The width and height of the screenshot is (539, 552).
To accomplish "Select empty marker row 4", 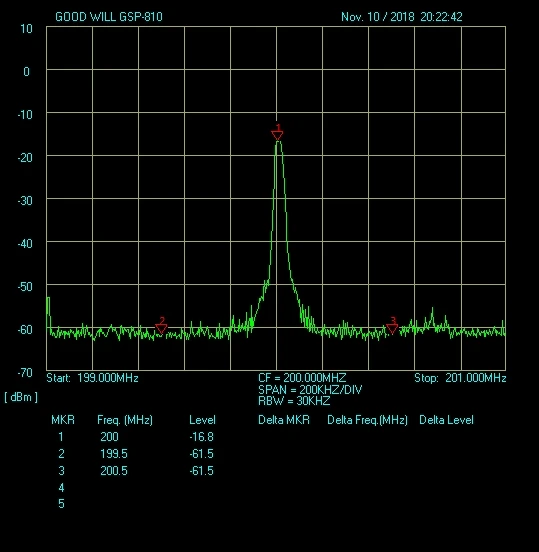I will [61, 488].
